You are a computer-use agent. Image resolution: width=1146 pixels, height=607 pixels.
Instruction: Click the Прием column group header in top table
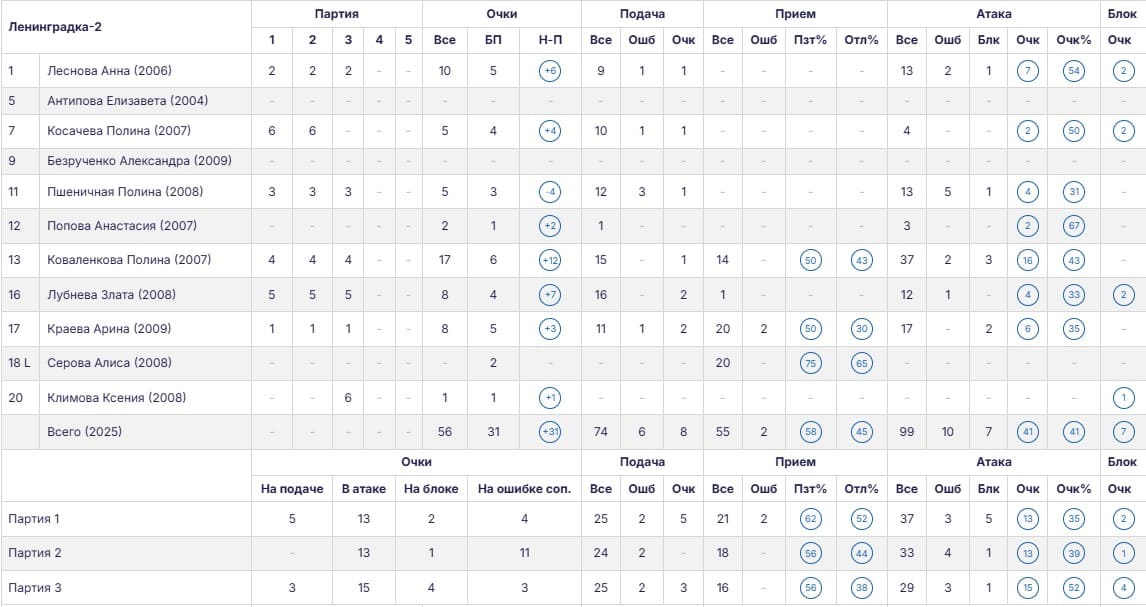[x=795, y=14]
